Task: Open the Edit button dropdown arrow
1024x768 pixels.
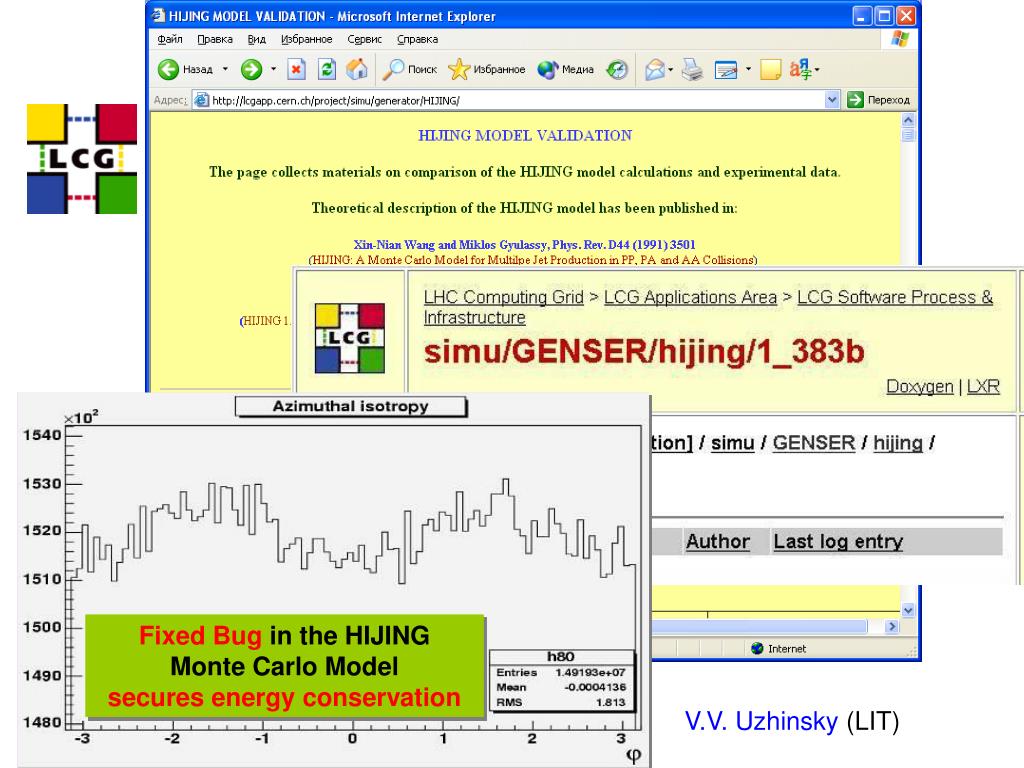Action: [x=748, y=69]
